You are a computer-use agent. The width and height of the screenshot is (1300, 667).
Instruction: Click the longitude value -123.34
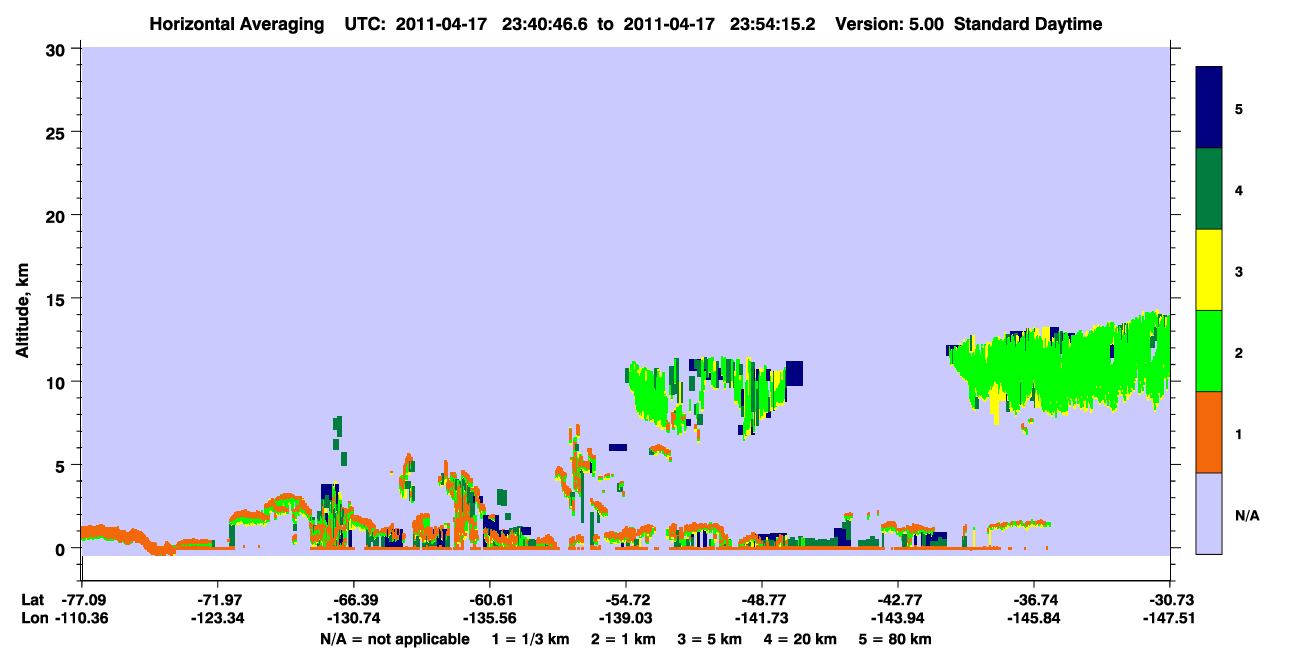coord(217,618)
